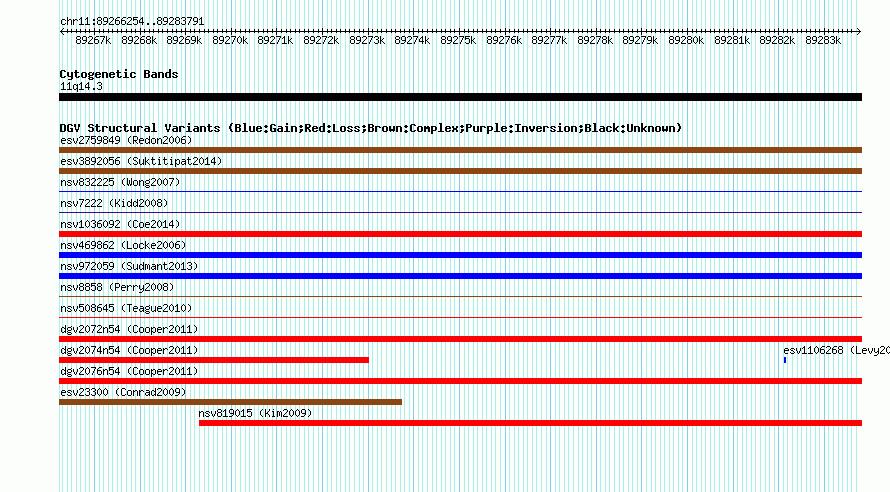
Task: Click the esv23300 brown complex bar
Action: [x=230, y=402]
